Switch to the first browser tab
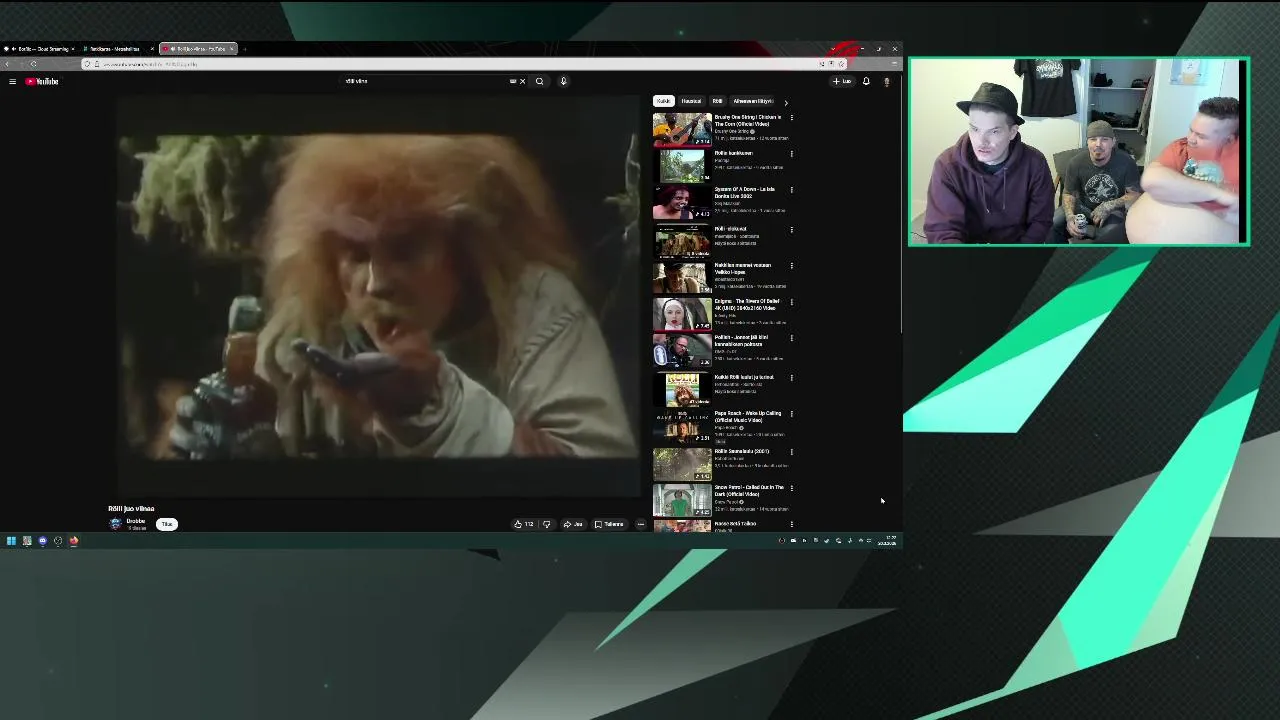The height and width of the screenshot is (720, 1280). (x=40, y=48)
